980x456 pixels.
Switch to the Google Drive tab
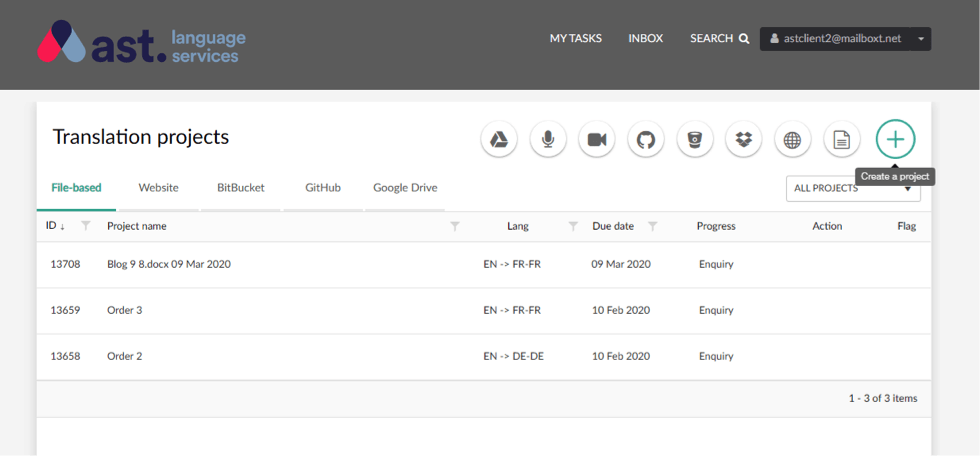tap(405, 187)
